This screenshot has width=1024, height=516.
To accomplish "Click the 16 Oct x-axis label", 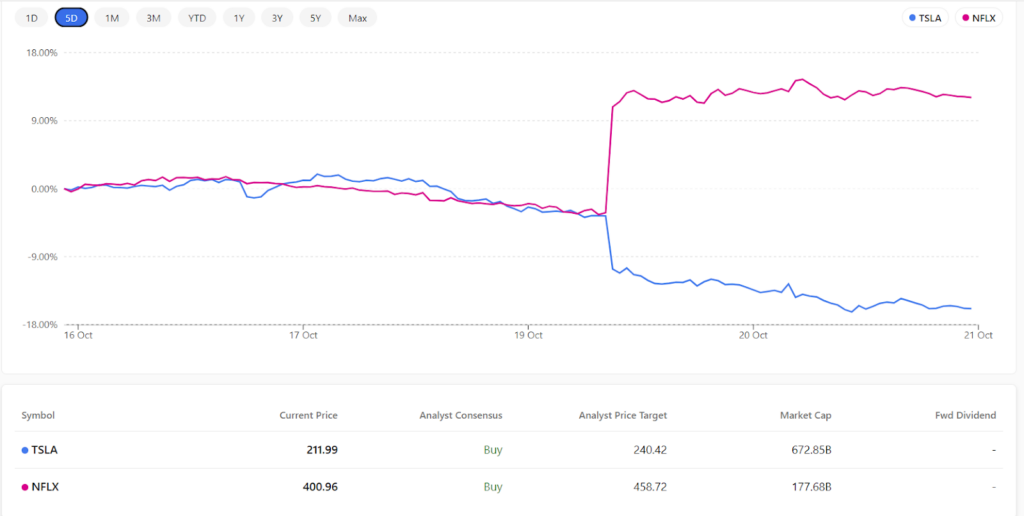I will tap(78, 336).
